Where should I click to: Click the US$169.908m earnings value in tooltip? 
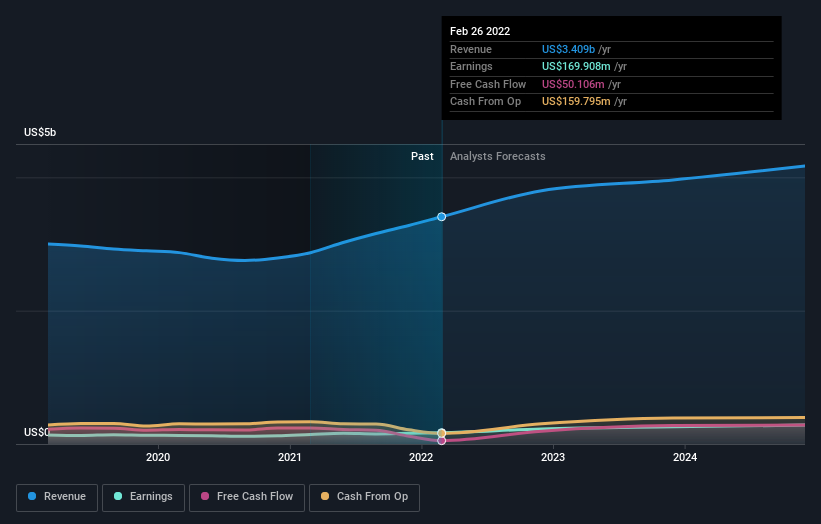(576, 66)
